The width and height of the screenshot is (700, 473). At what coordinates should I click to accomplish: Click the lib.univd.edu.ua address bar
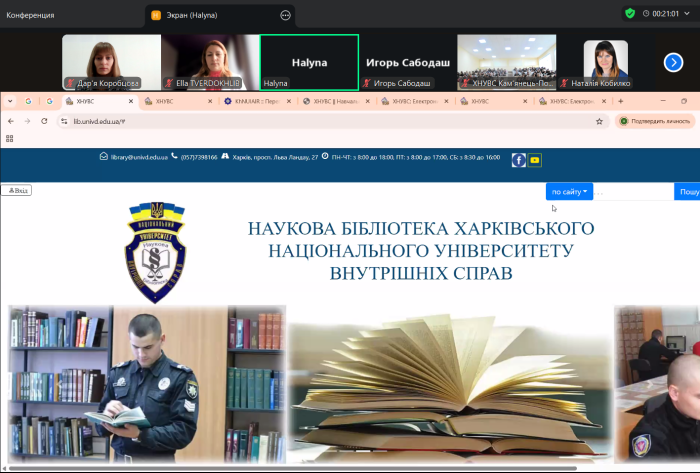pyautogui.click(x=300, y=121)
